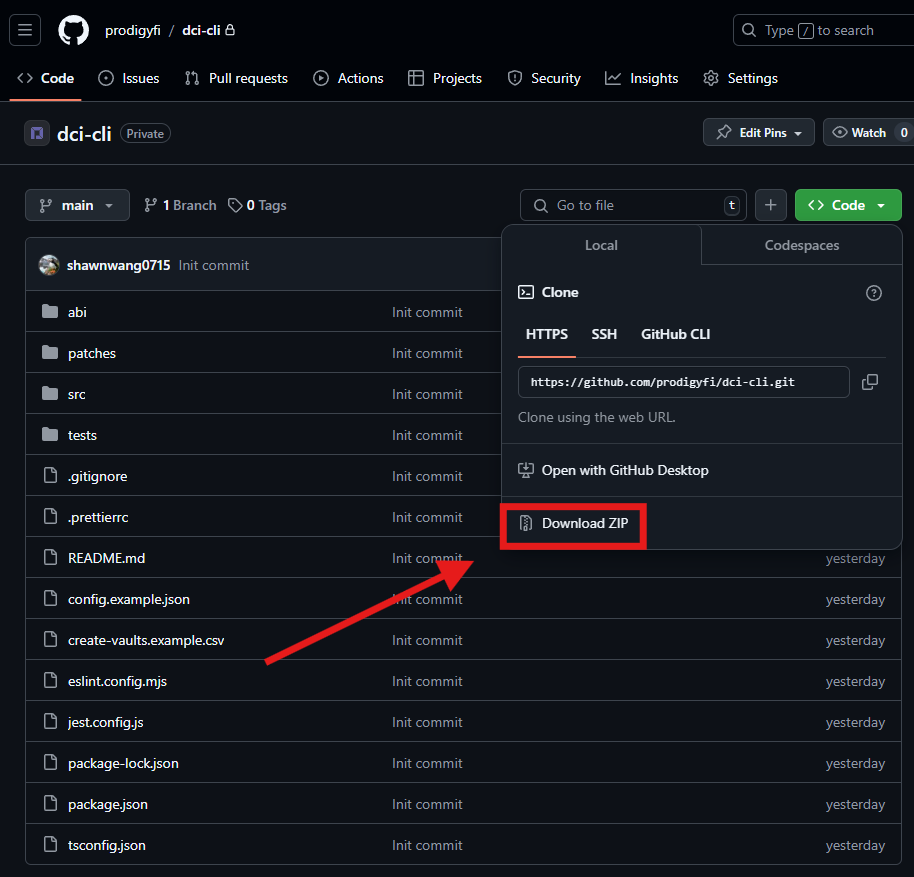
Task: Click the GitHub logo home icon
Action: click(x=73, y=30)
